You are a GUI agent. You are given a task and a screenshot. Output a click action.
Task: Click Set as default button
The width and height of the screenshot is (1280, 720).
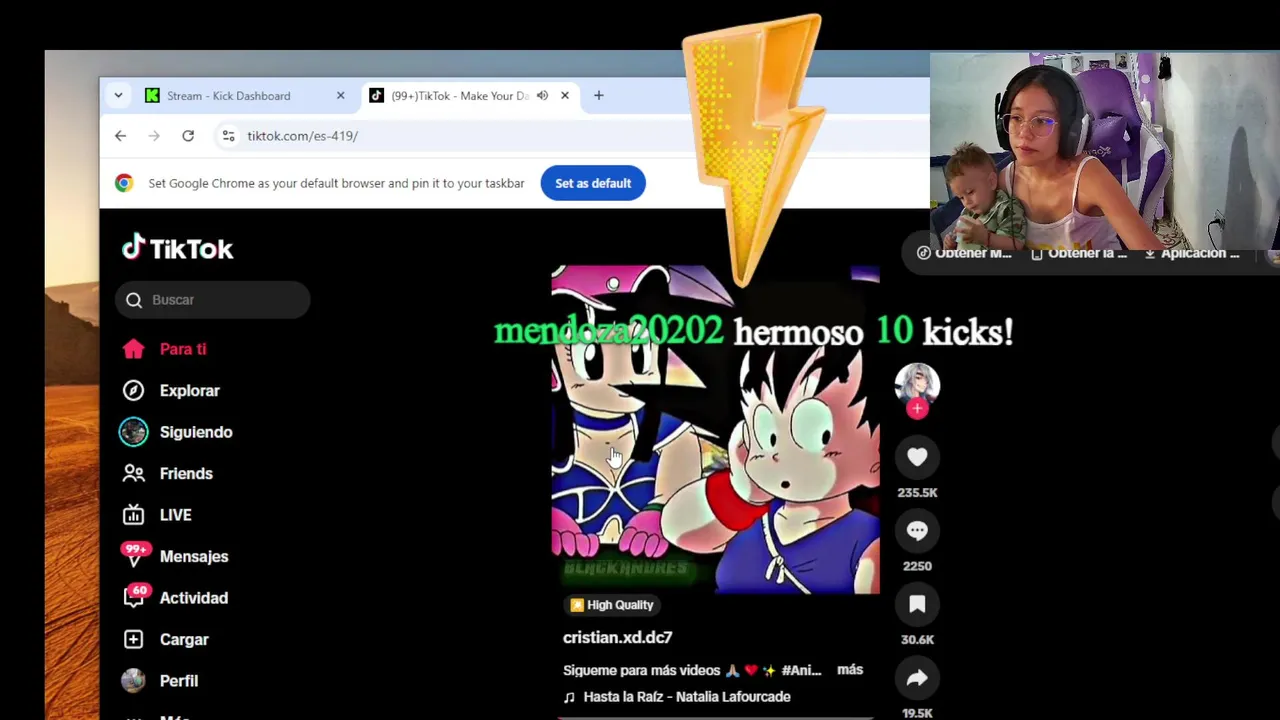tap(593, 183)
